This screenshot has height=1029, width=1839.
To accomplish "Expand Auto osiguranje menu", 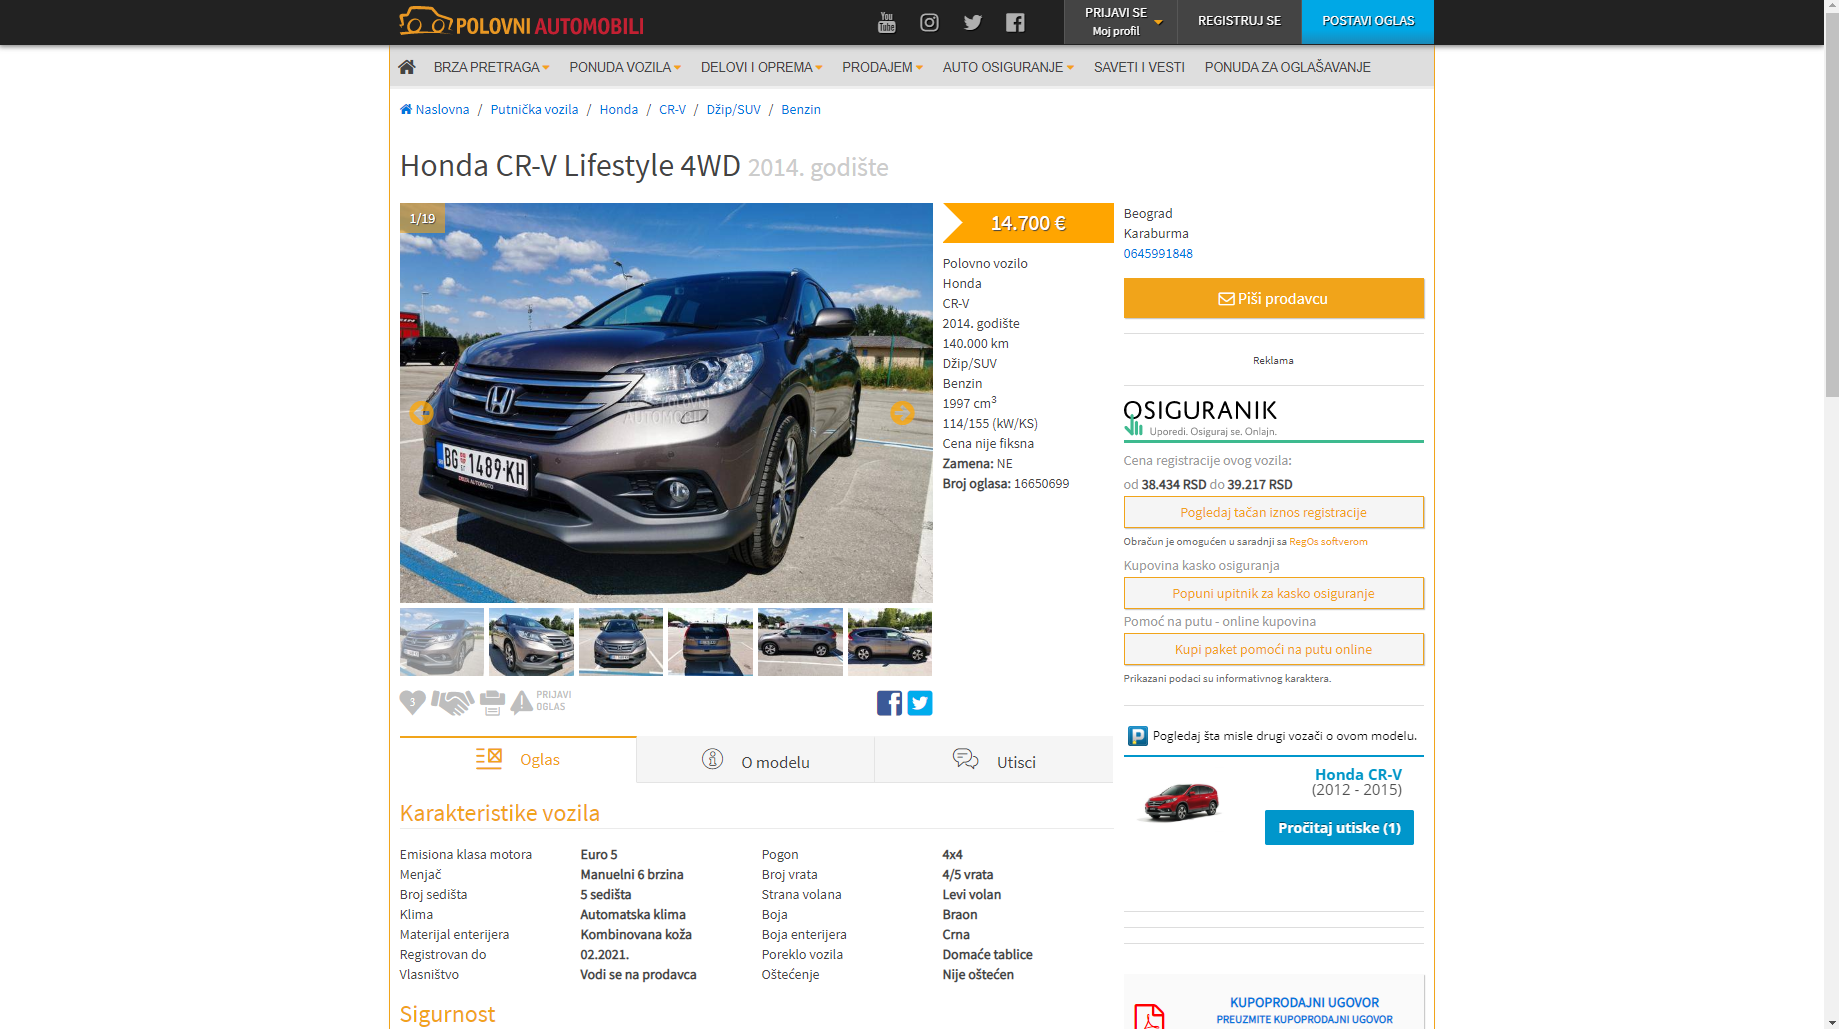I will [1008, 67].
